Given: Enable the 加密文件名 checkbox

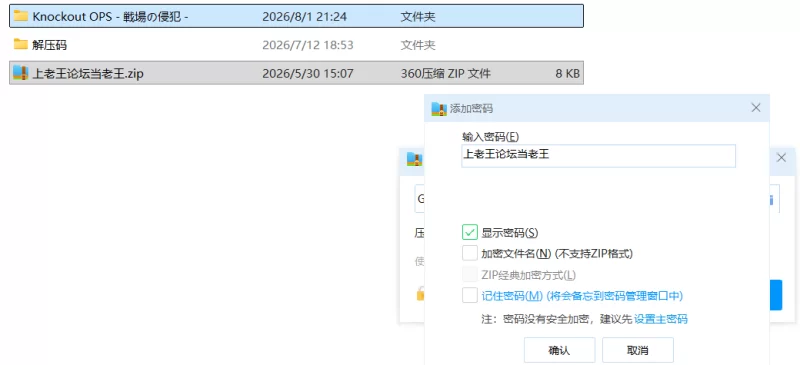Looking at the screenshot, I should 470,253.
